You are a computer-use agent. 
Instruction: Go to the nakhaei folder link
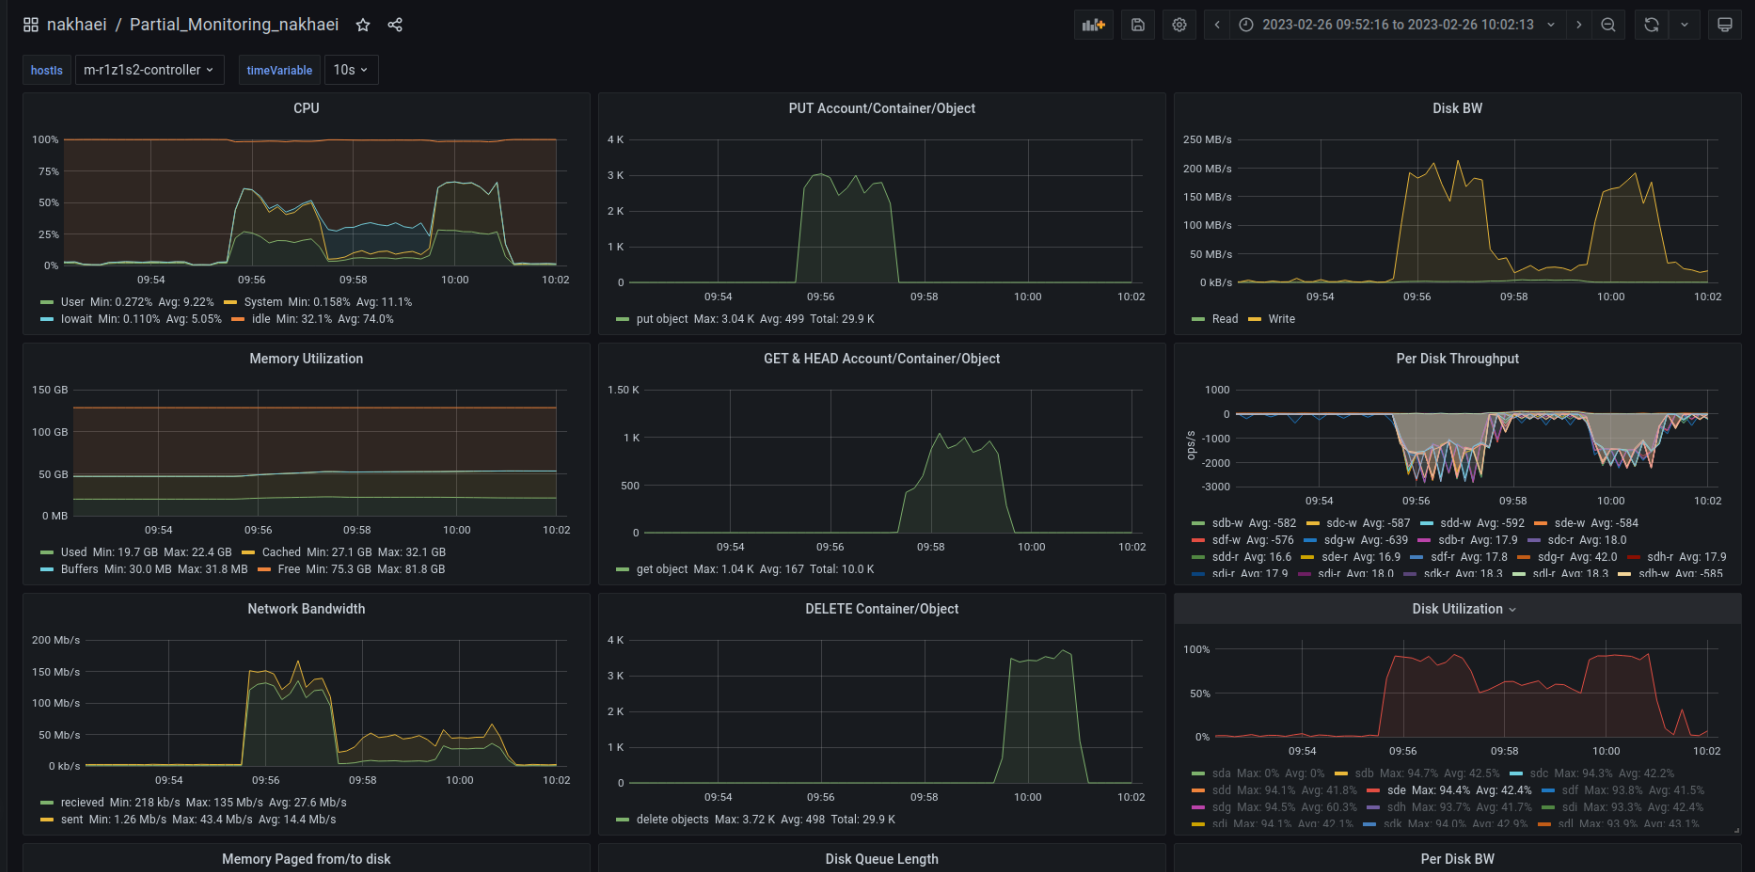[x=76, y=25]
